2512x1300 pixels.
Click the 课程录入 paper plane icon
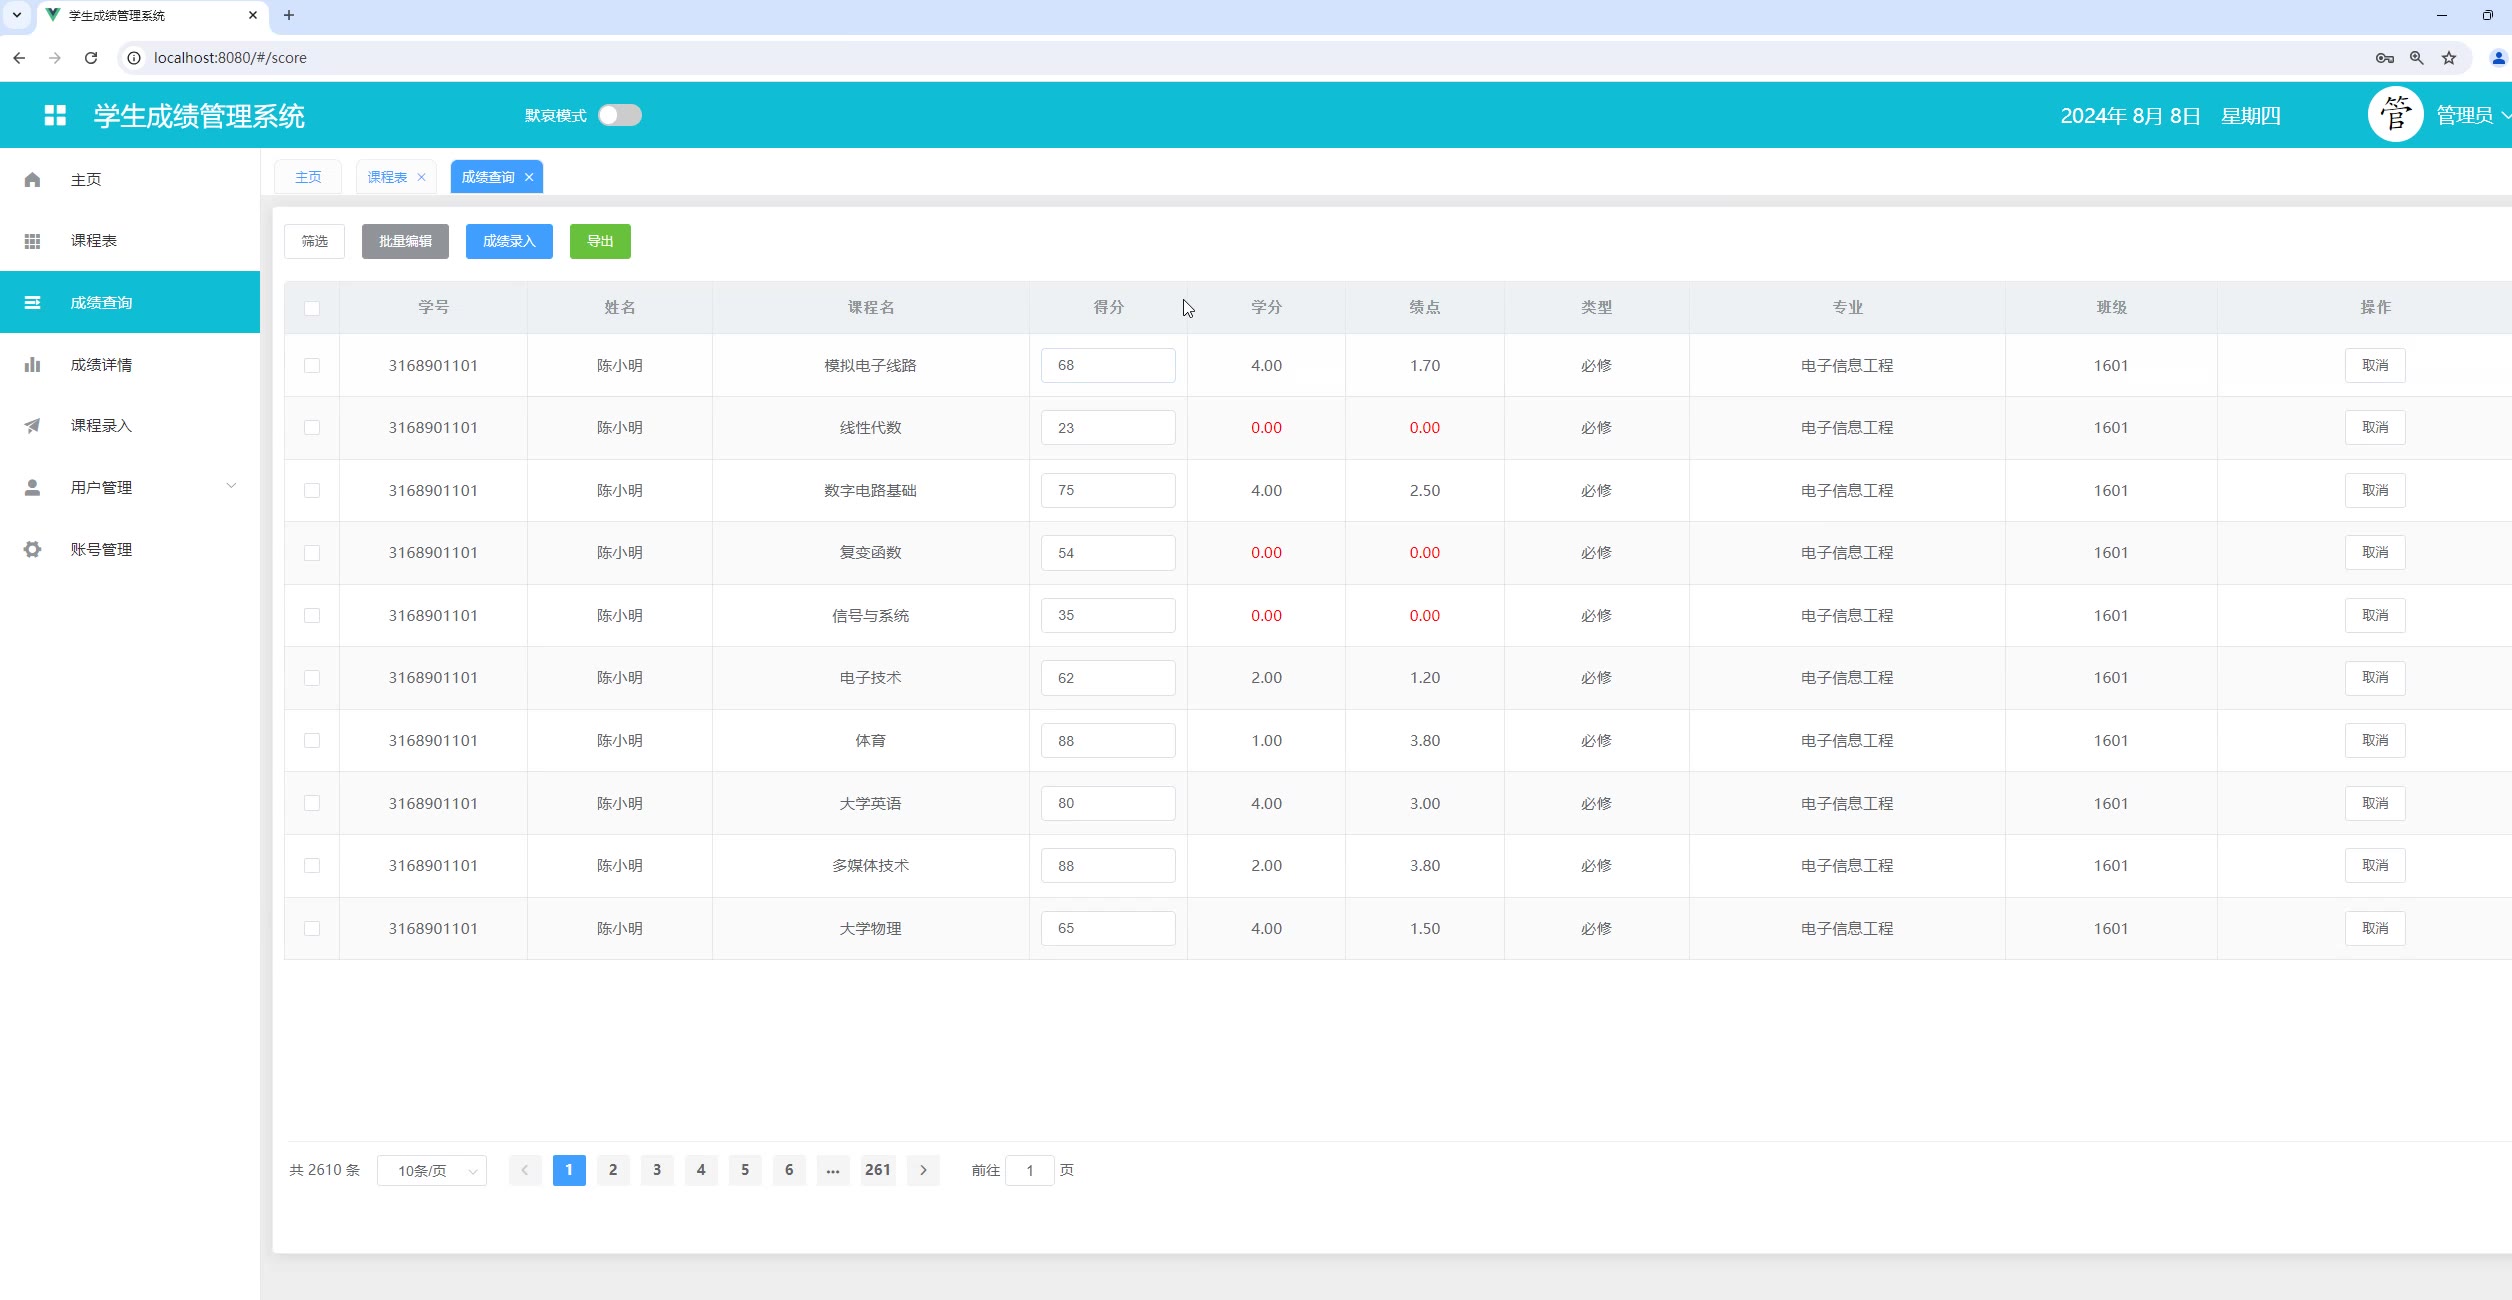(32, 426)
